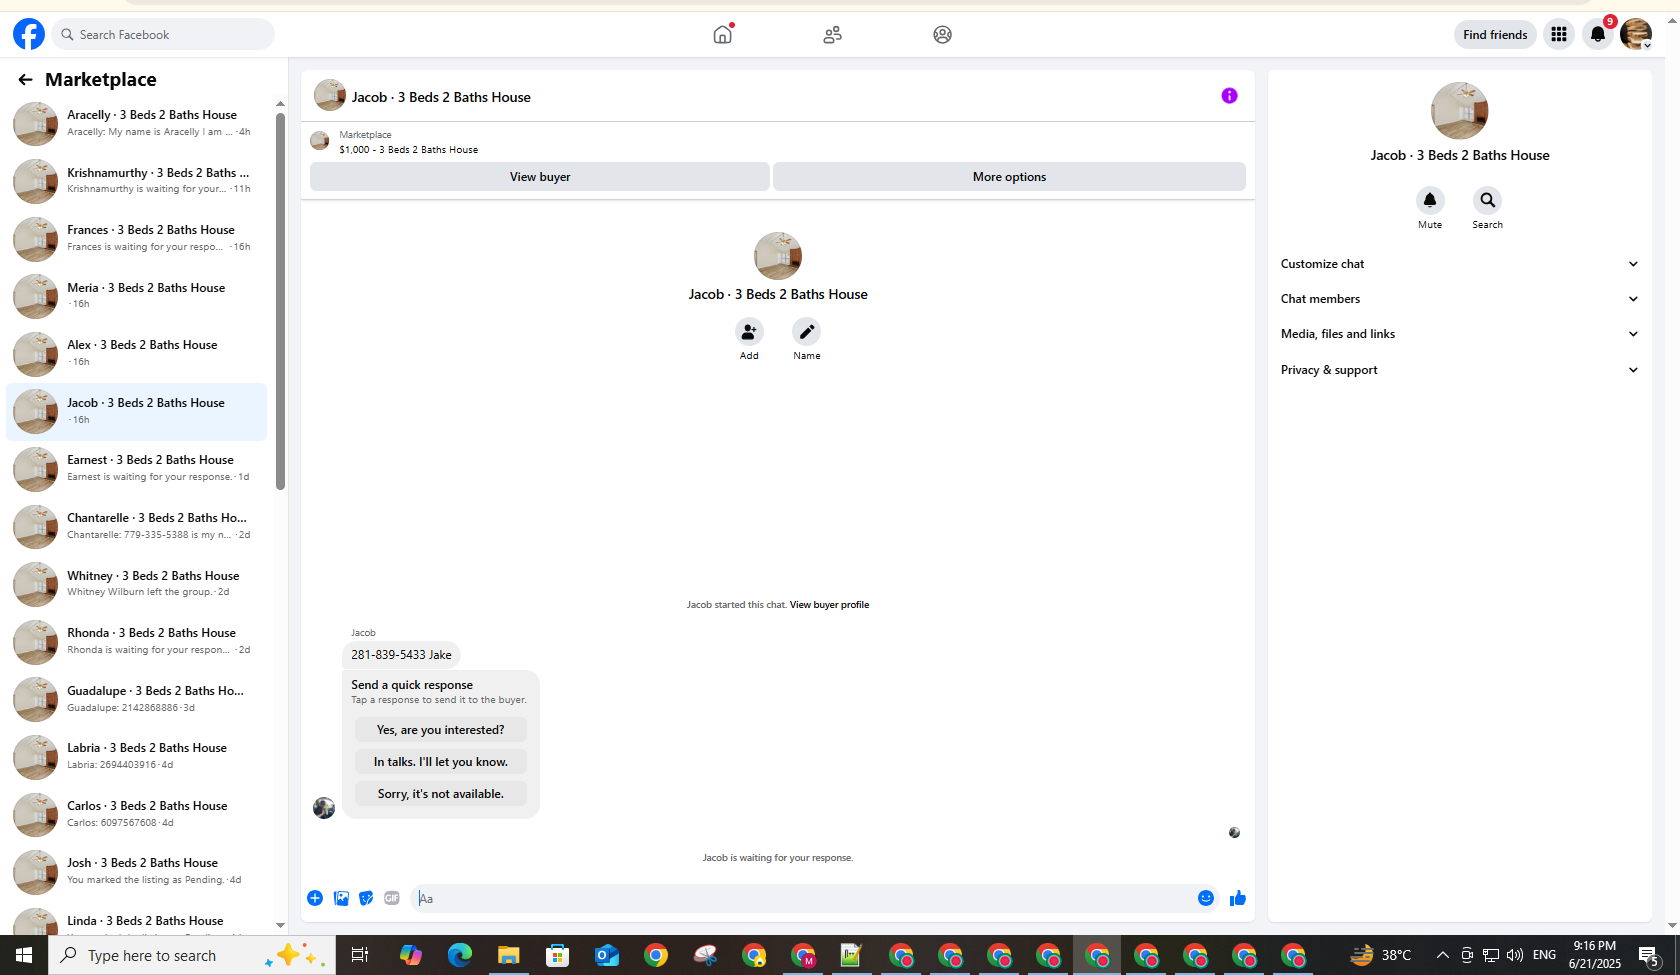The height and width of the screenshot is (975, 1680).
Task: Open the emoji picker in message box
Action: (x=1206, y=898)
